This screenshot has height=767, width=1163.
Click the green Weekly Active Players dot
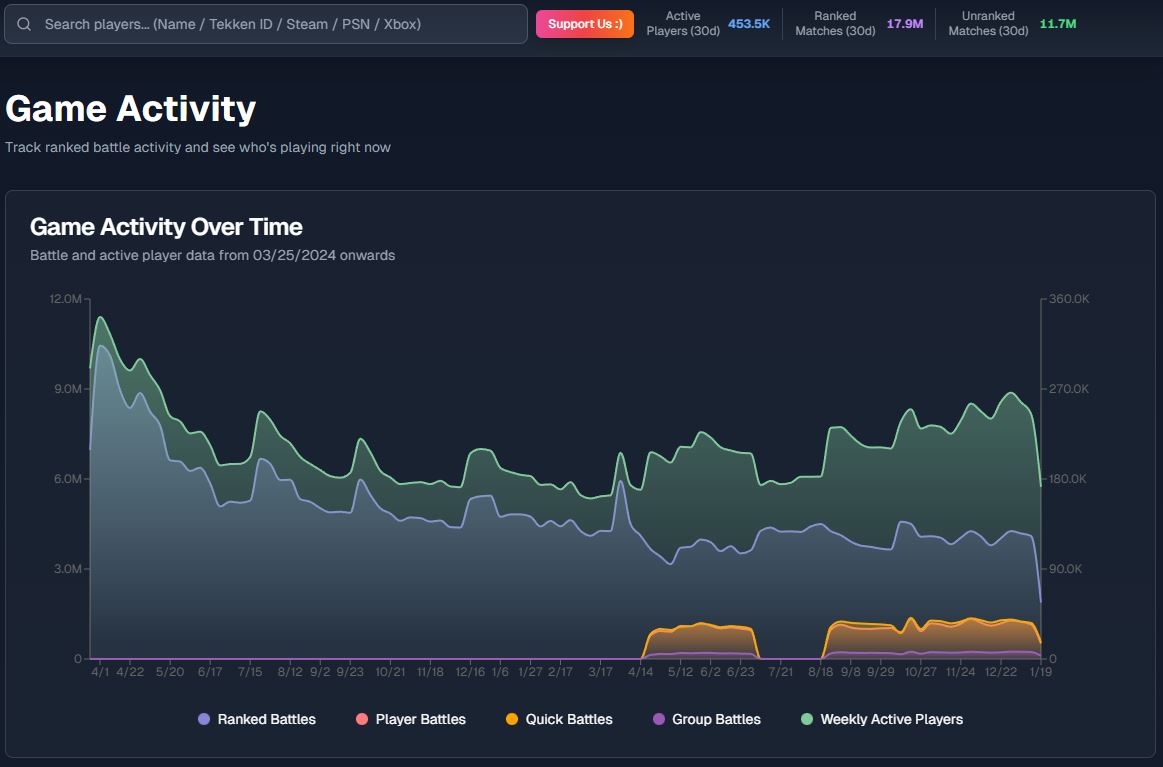tap(808, 719)
